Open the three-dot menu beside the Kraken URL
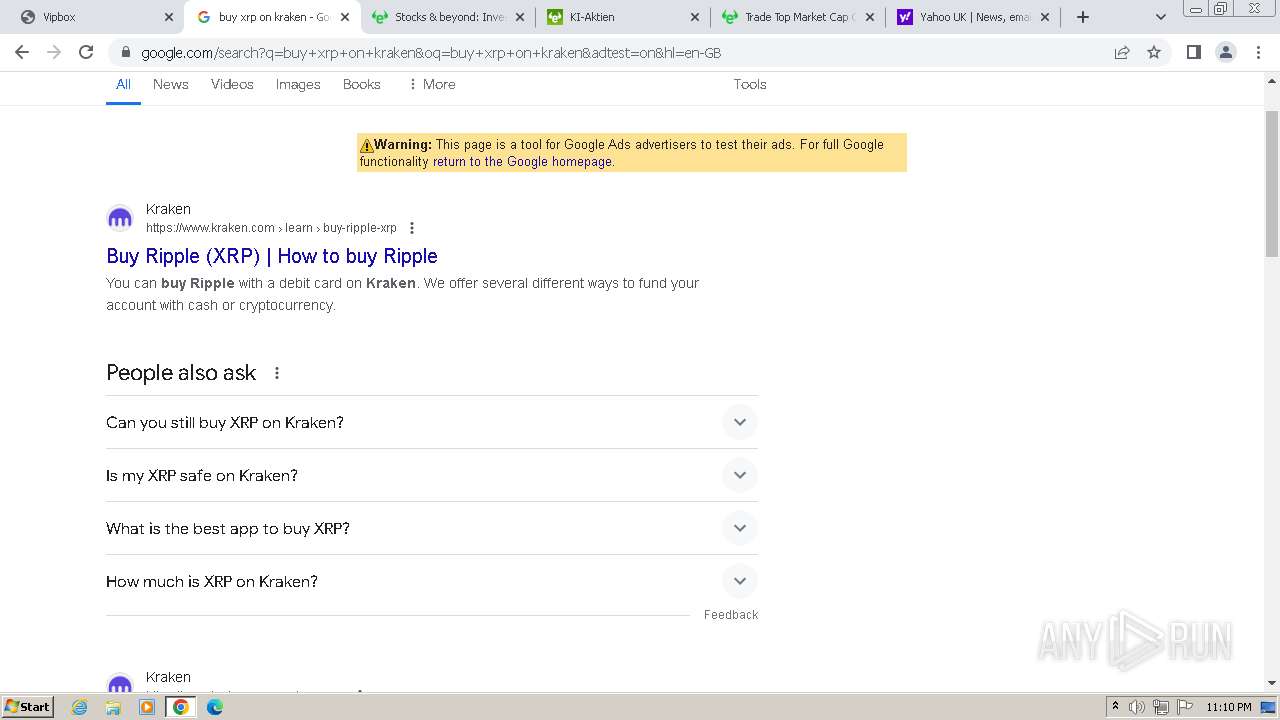The width and height of the screenshot is (1280, 720). click(x=412, y=228)
